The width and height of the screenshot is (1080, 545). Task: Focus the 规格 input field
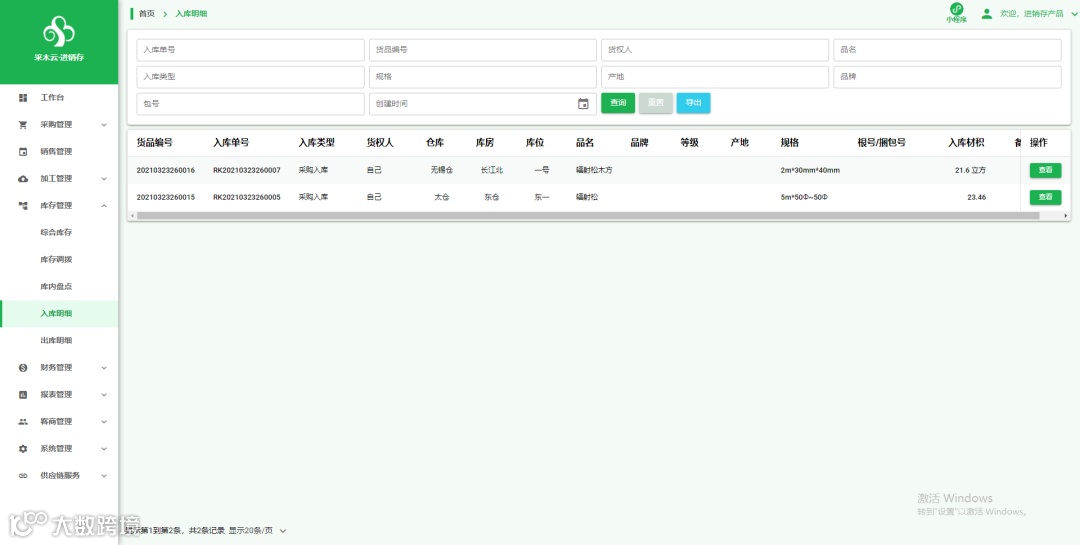point(483,77)
